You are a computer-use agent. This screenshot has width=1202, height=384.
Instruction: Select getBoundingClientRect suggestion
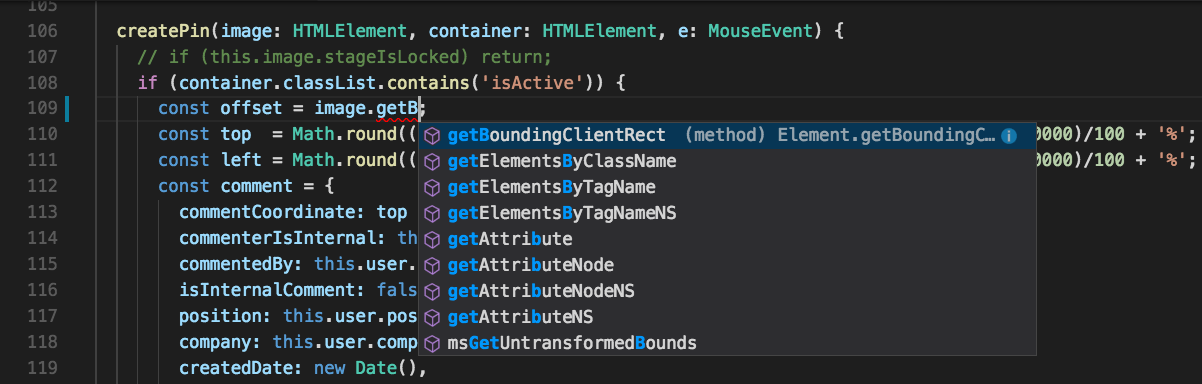coord(727,135)
